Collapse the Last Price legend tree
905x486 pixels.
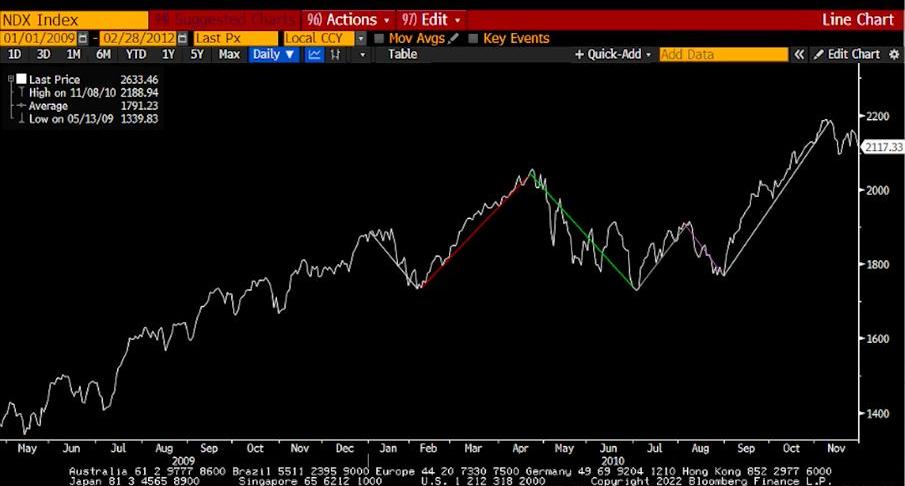(x=11, y=78)
